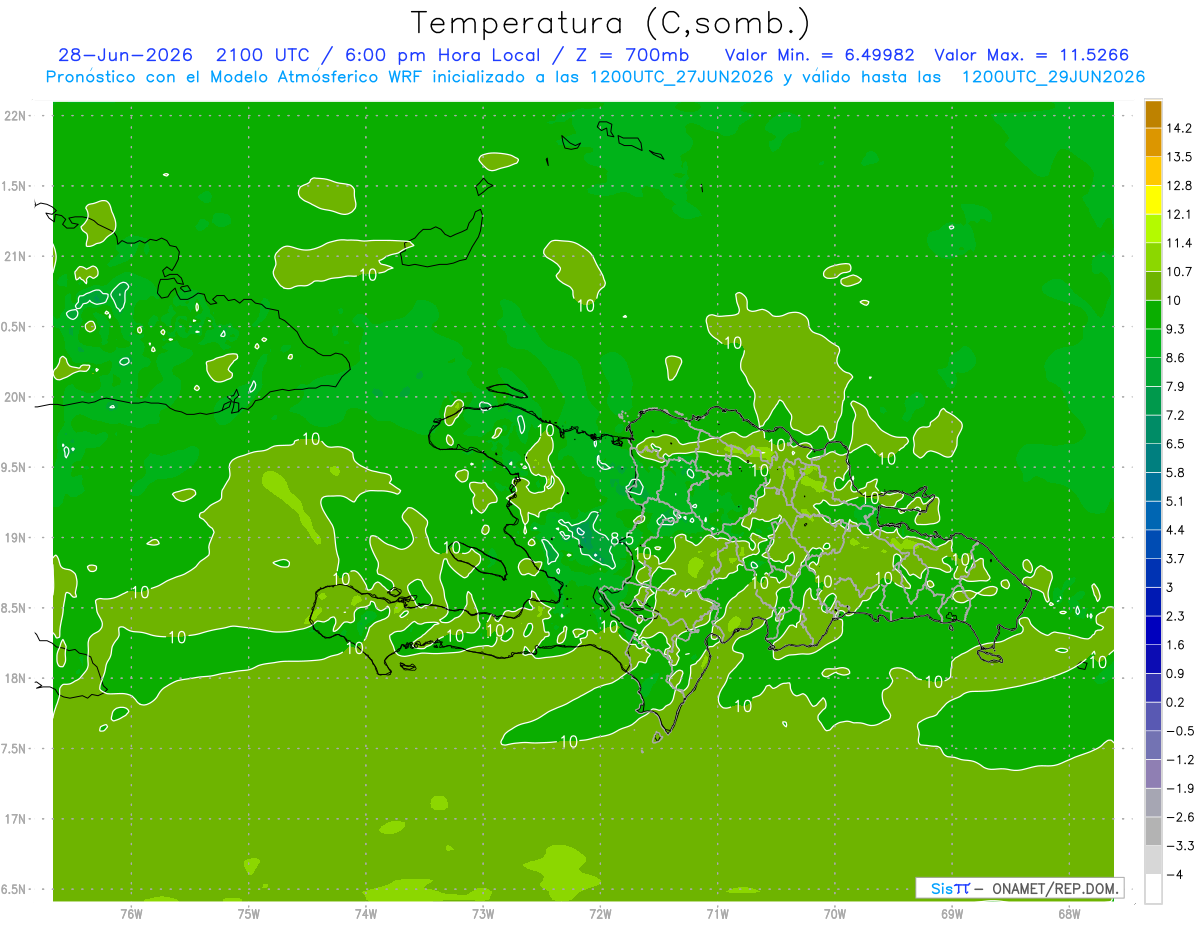Click the dark orange swatch above 14.2
This screenshot has width=1200, height=927.
click(x=1153, y=114)
